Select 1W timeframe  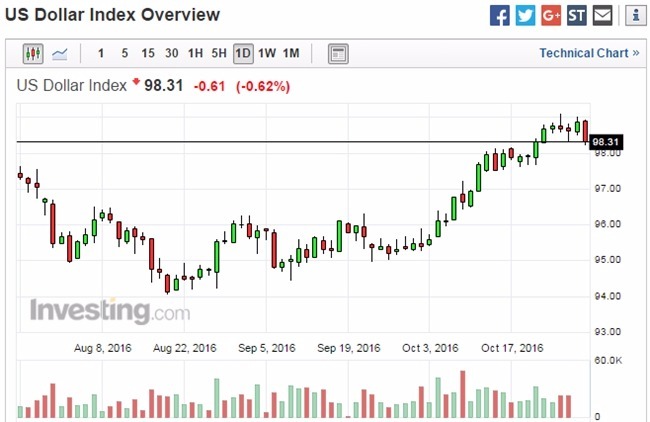pos(267,53)
